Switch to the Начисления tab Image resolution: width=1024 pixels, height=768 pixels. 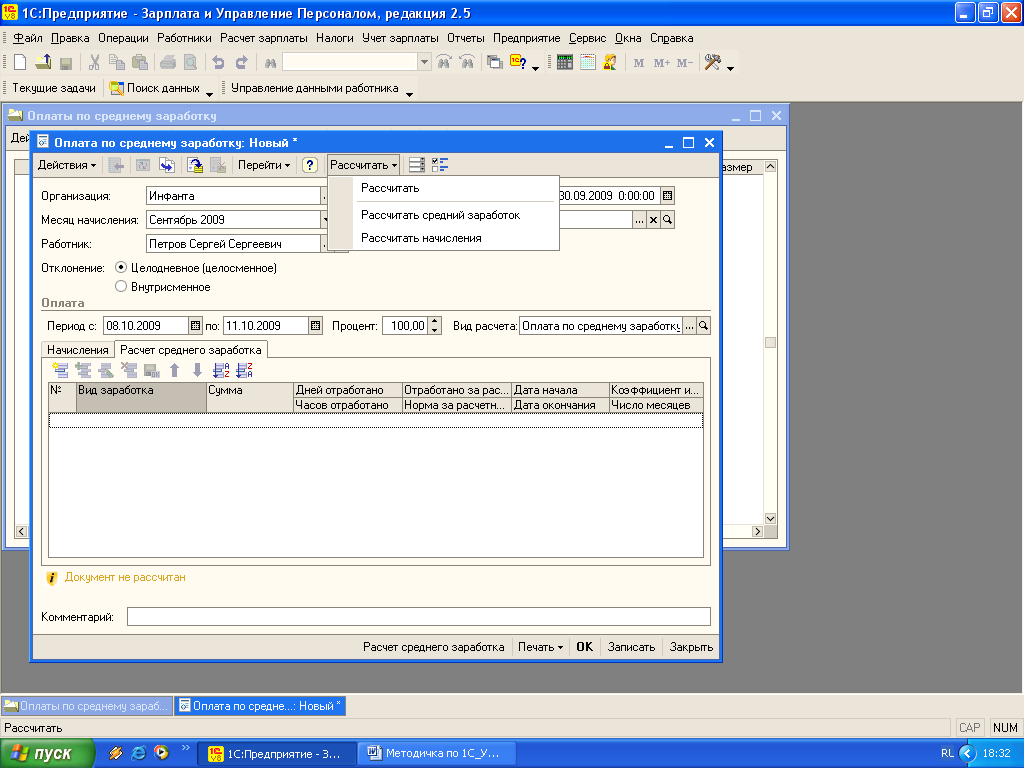[78, 349]
